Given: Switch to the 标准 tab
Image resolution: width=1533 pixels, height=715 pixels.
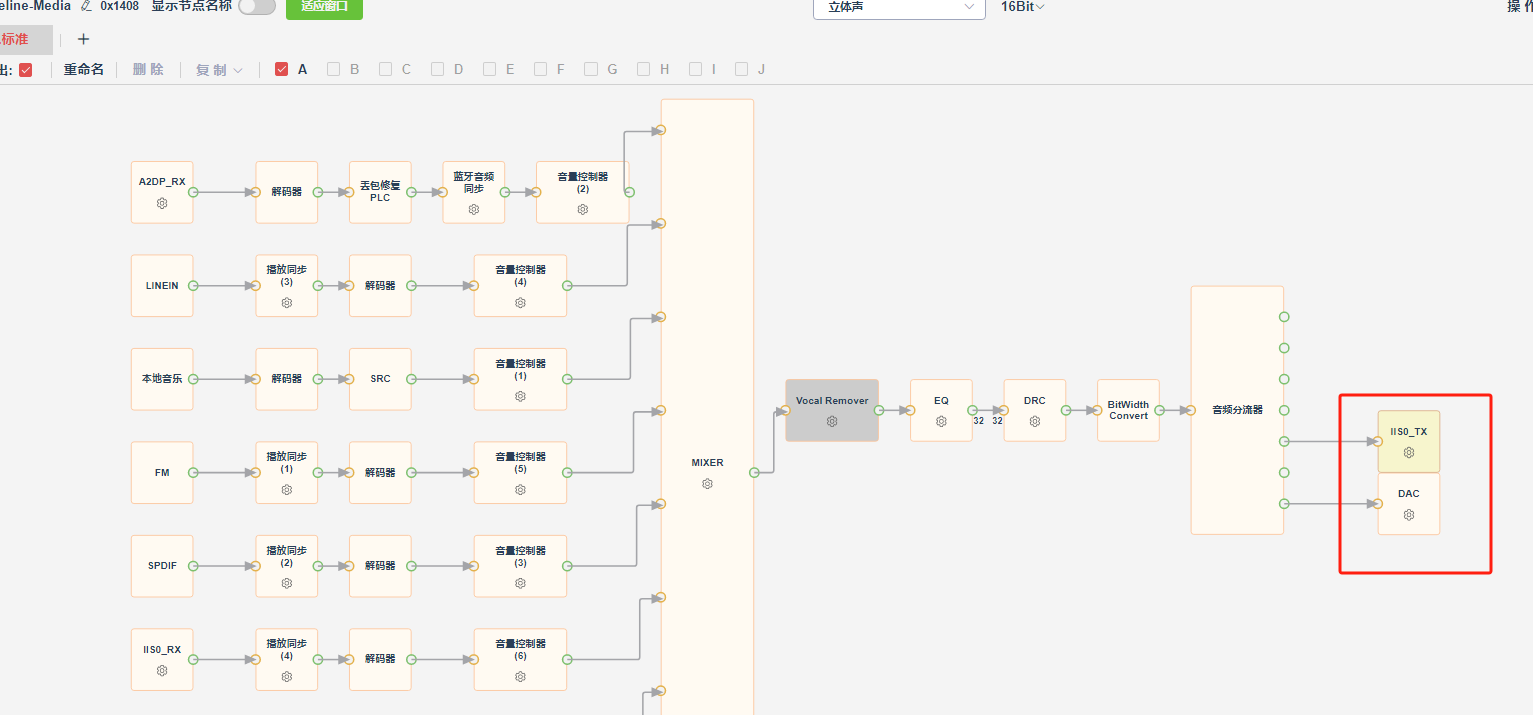Looking at the screenshot, I should click(x=25, y=40).
